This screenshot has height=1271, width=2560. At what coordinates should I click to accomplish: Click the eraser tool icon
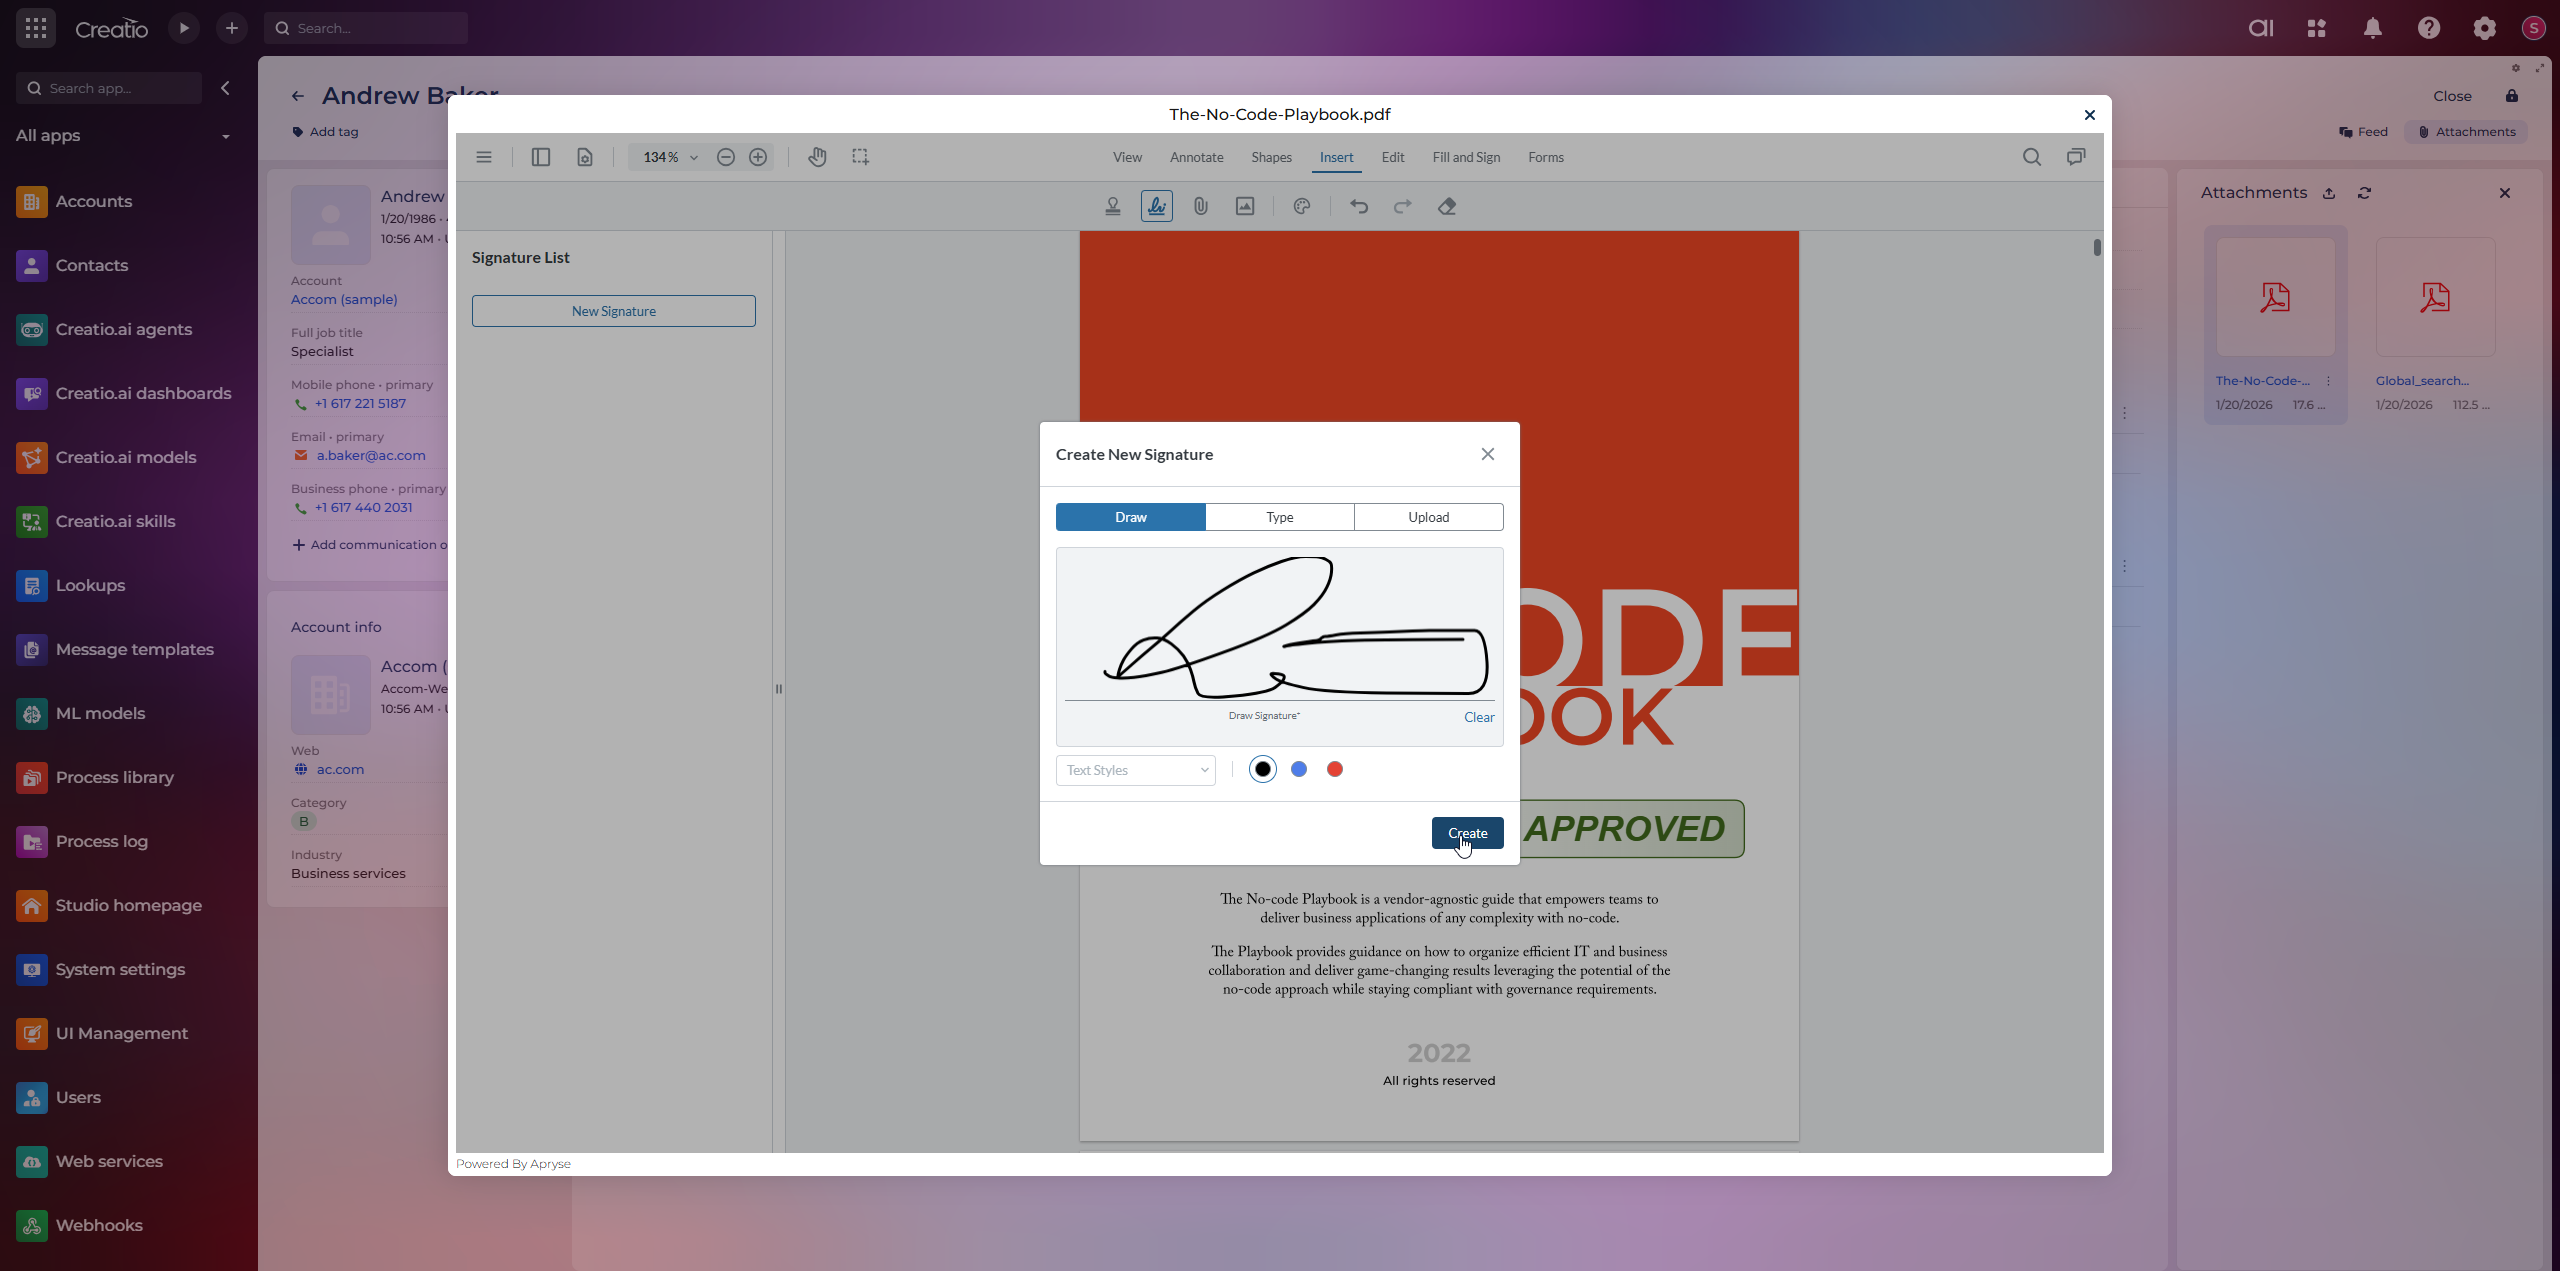click(x=1446, y=206)
